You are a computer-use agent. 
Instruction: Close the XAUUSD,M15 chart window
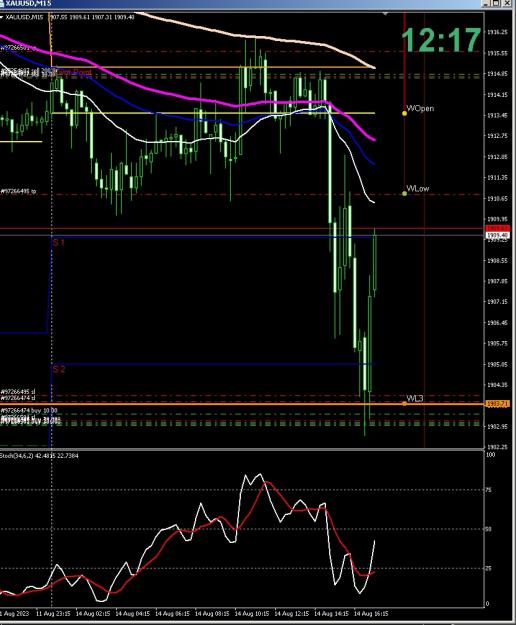coord(506,3)
